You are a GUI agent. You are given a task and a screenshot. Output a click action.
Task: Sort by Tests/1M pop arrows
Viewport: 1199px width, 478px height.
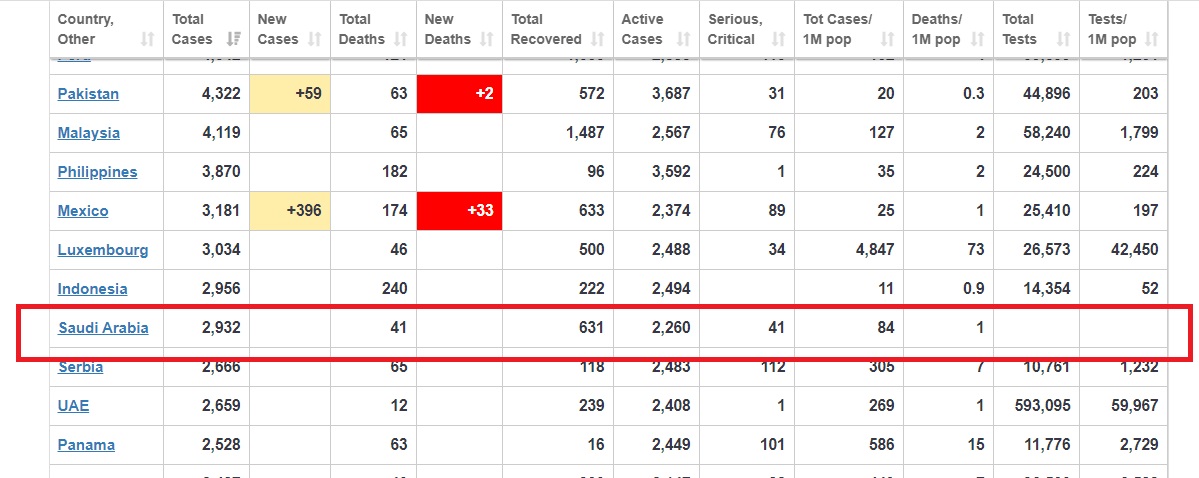pyautogui.click(x=1152, y=39)
